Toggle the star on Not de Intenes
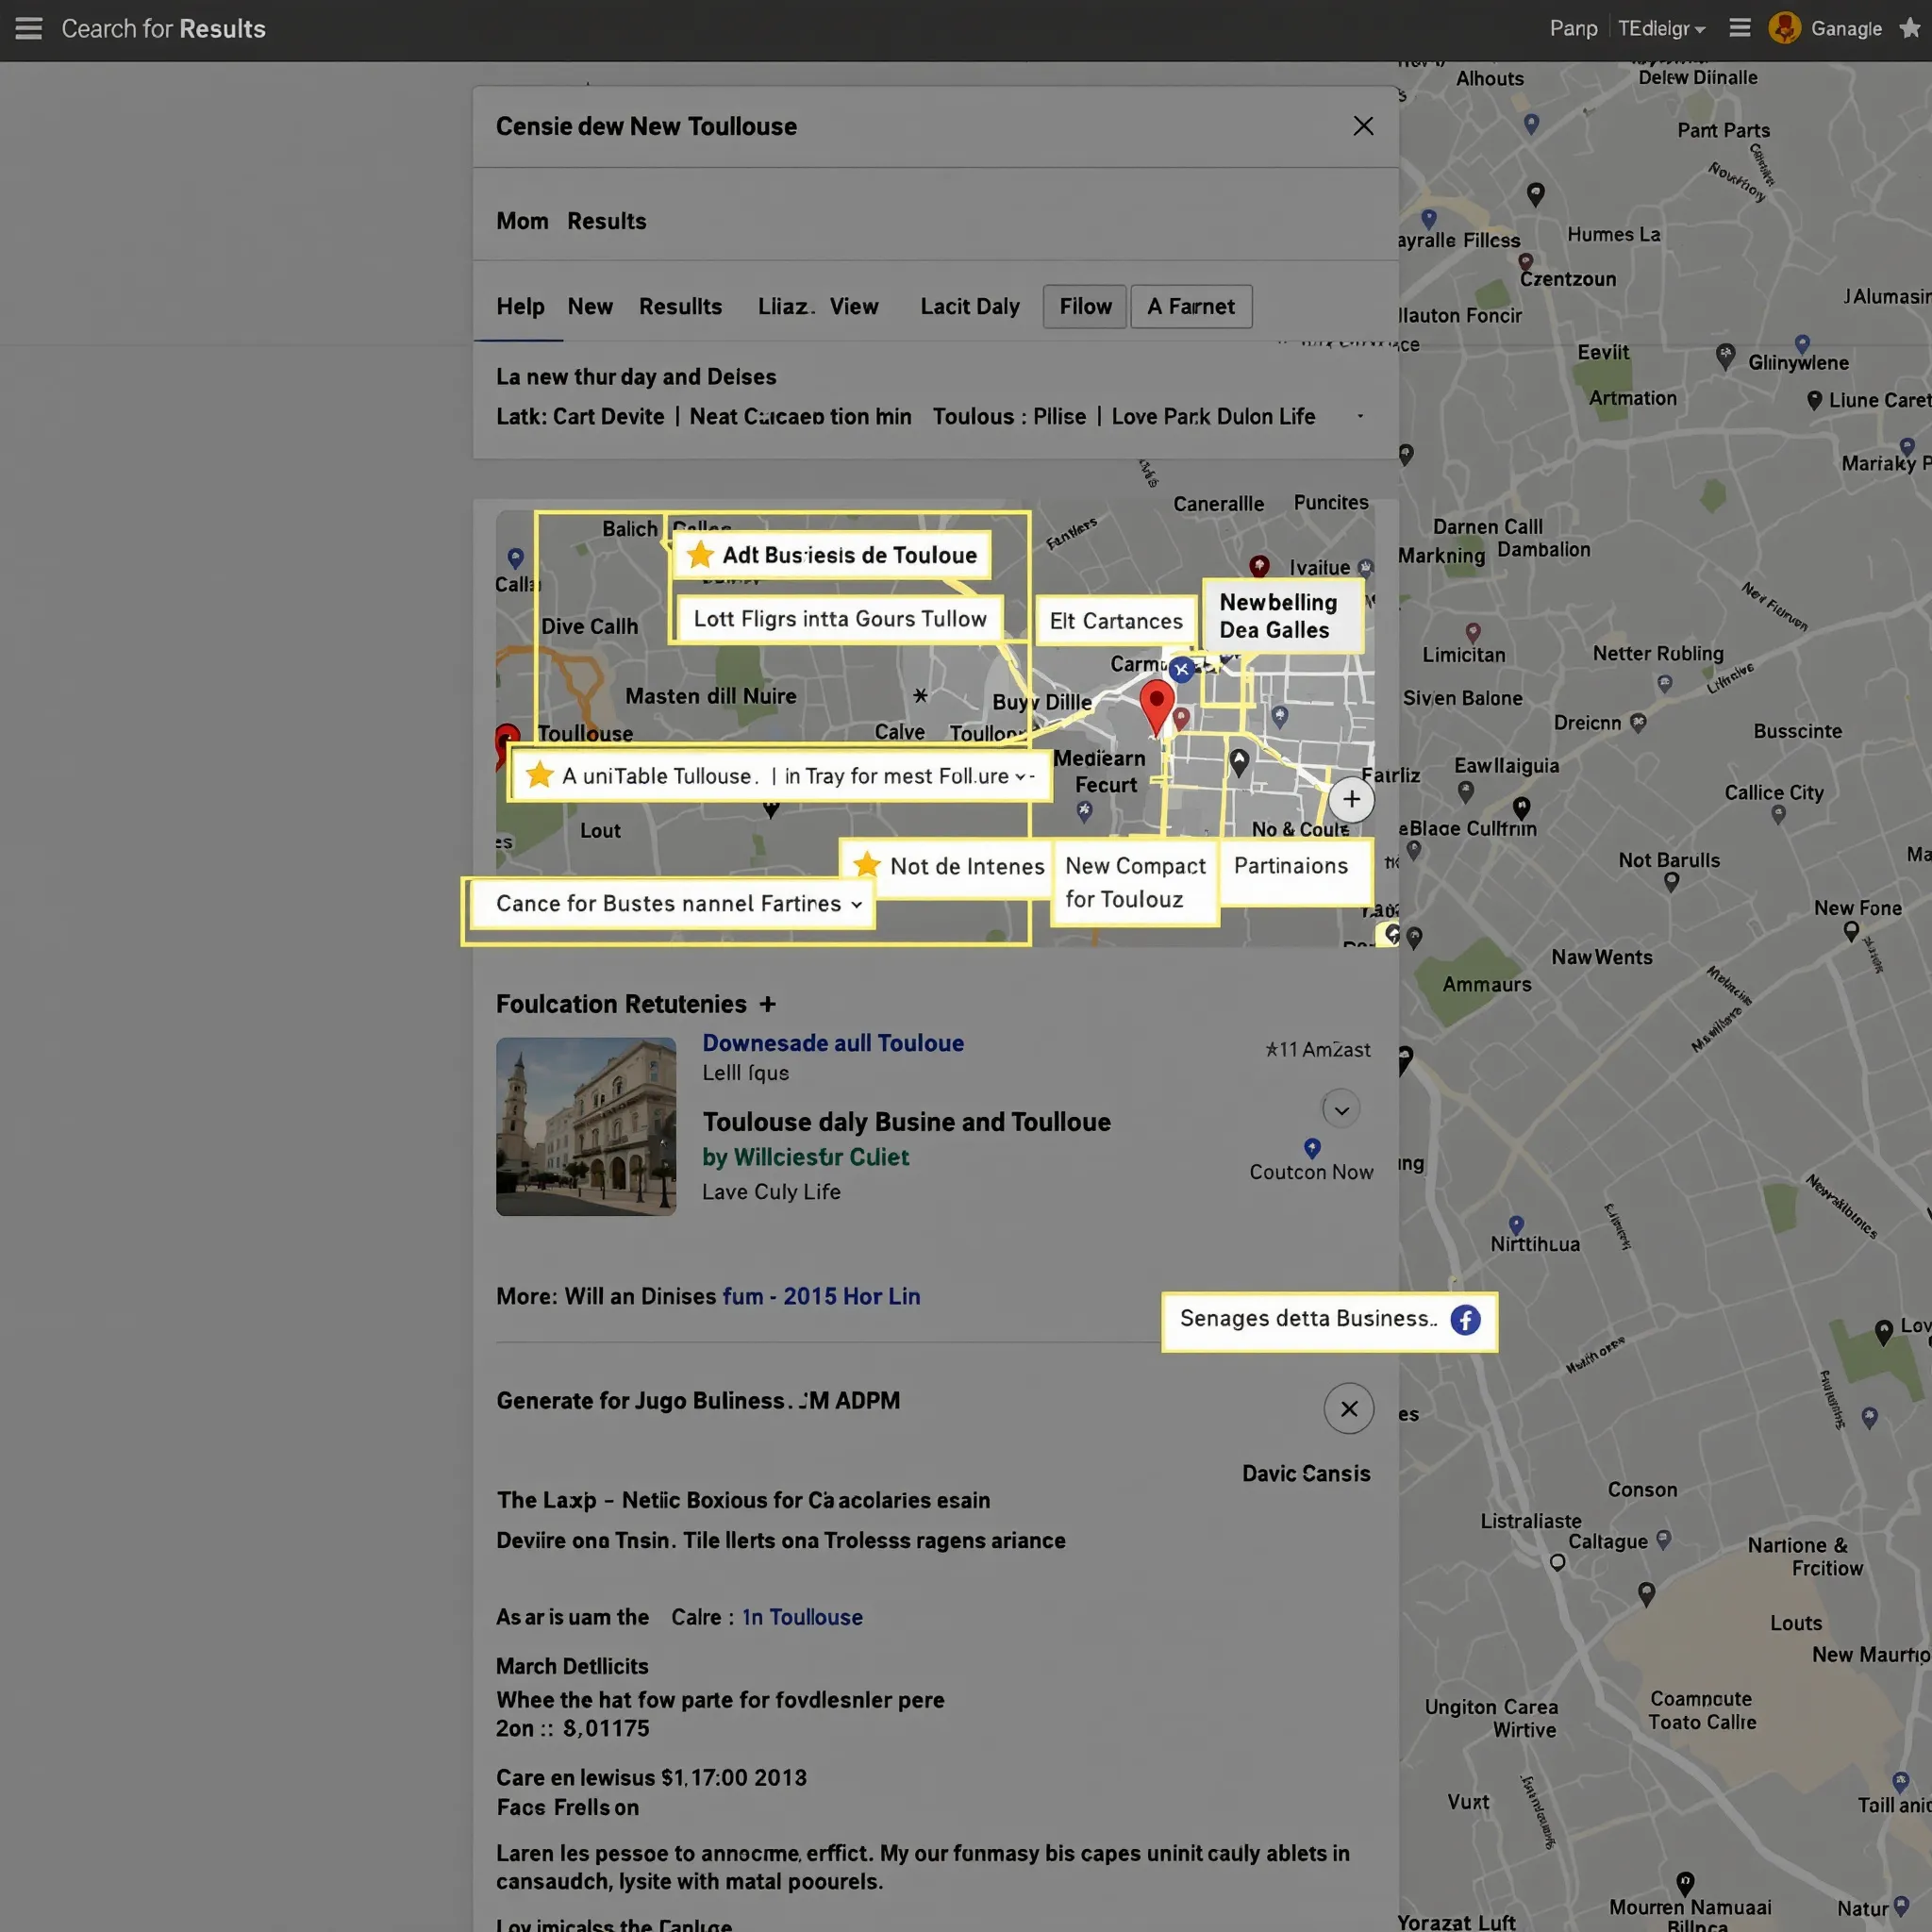 coord(865,864)
